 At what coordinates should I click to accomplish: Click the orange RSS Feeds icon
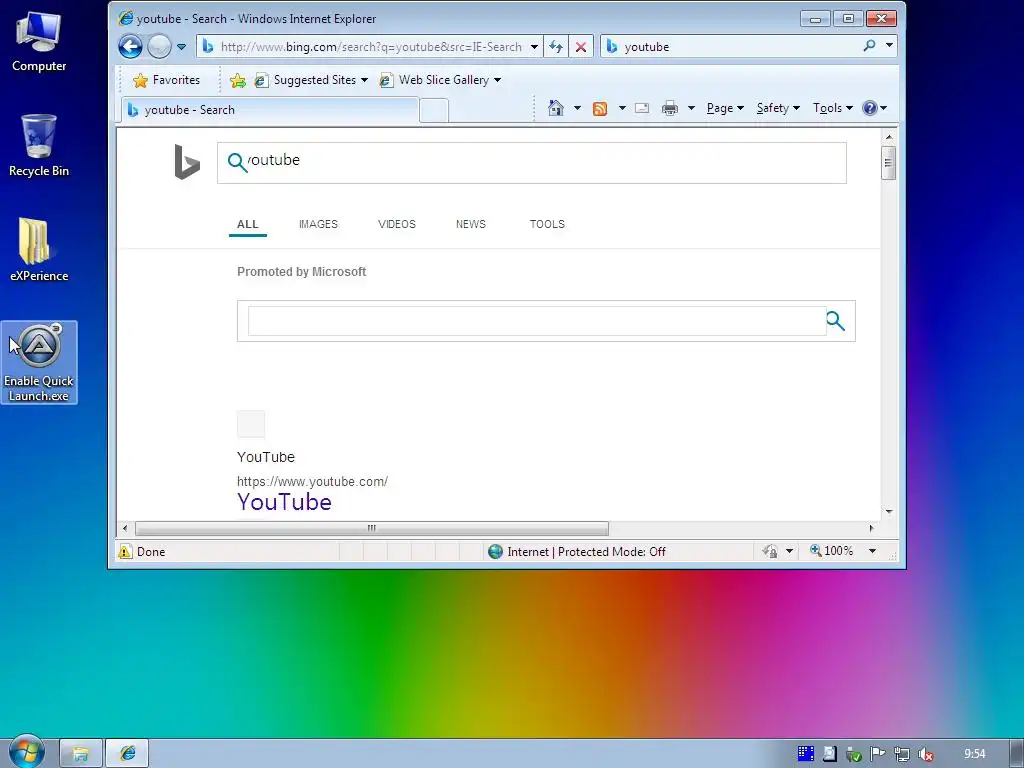pos(600,108)
